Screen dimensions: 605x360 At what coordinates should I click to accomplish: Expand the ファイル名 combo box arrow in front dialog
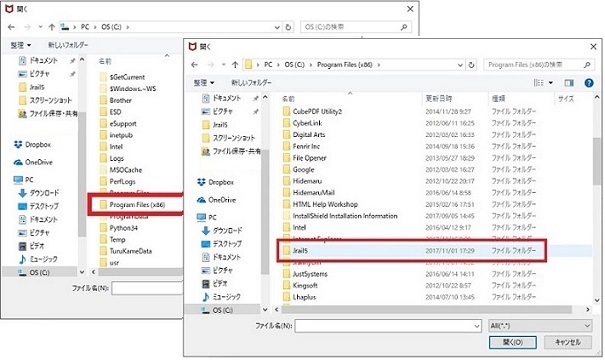click(x=477, y=326)
